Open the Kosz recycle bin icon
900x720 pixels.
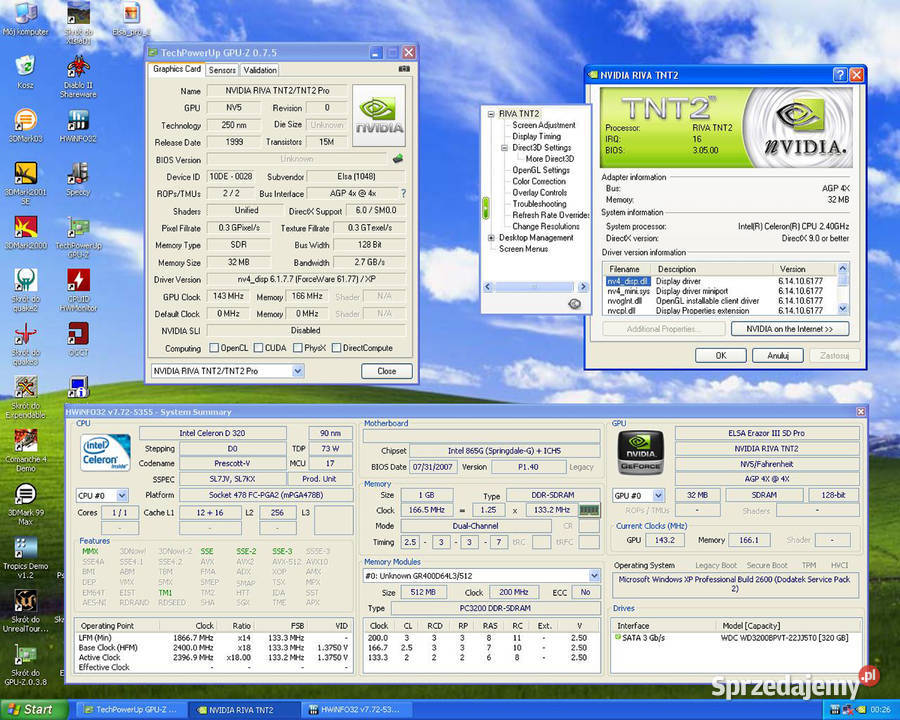point(25,72)
